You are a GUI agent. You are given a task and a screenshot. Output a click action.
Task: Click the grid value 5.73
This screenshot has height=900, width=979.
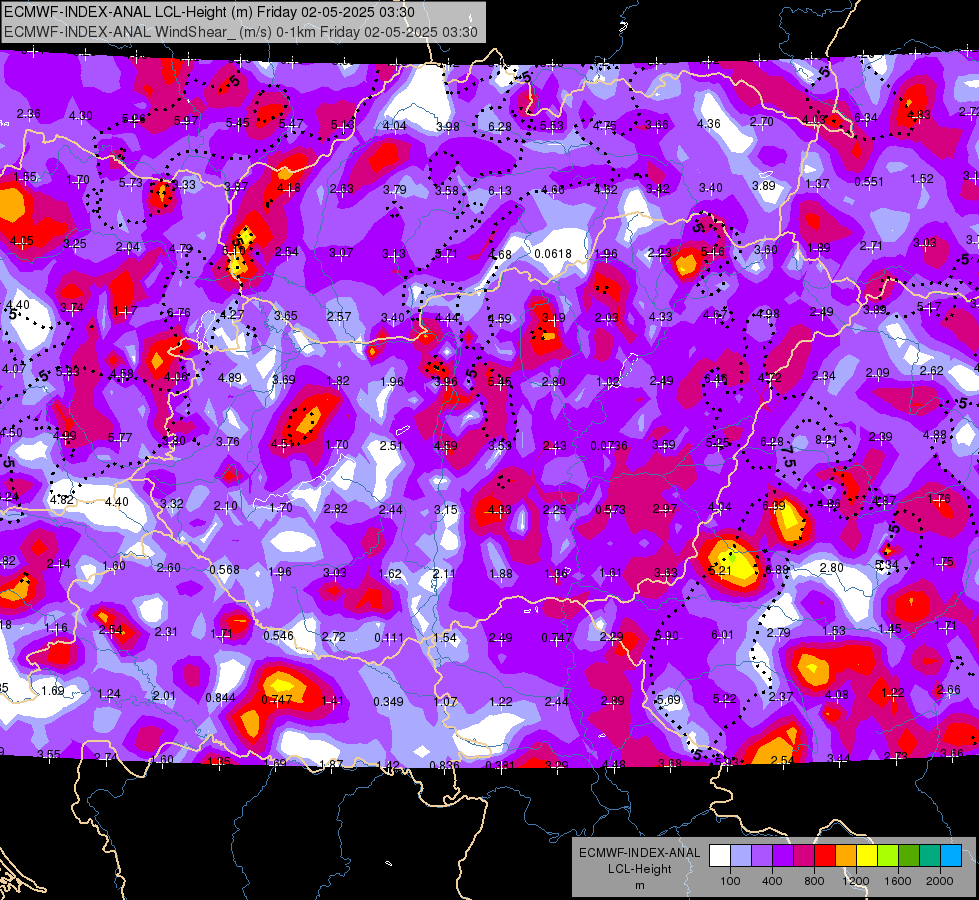[130, 183]
